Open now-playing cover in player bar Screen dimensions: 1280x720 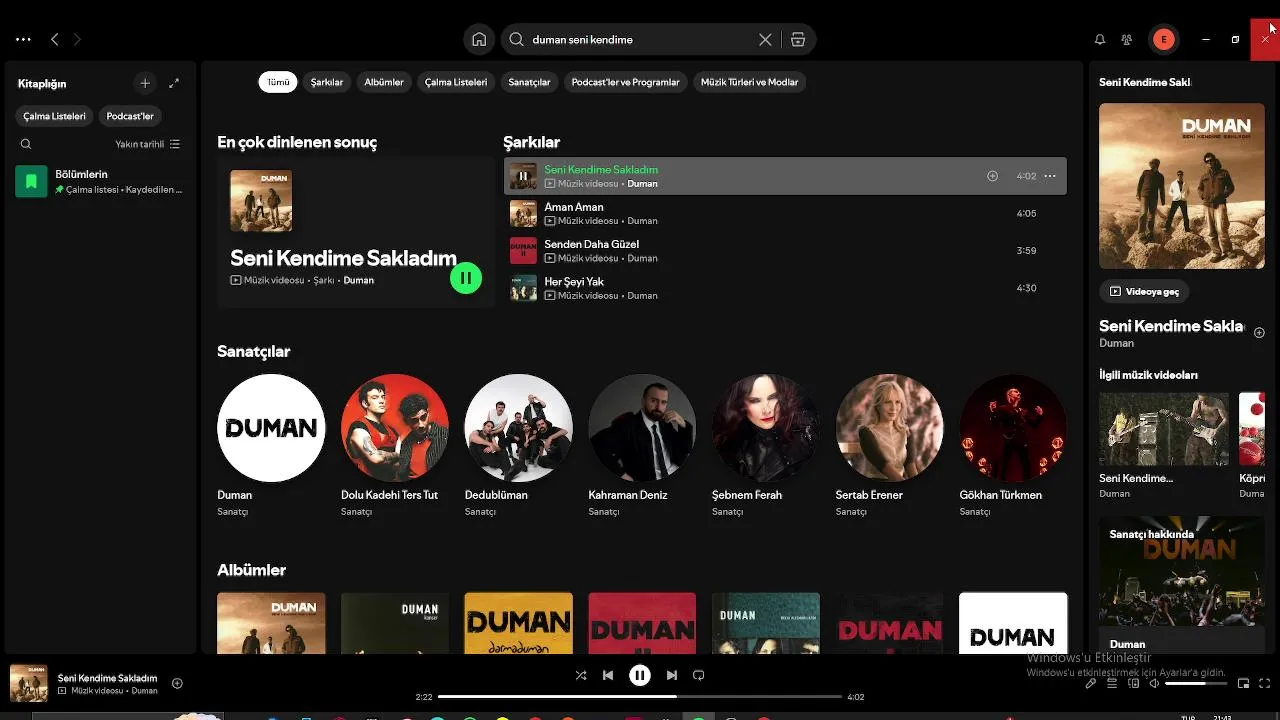click(x=29, y=684)
